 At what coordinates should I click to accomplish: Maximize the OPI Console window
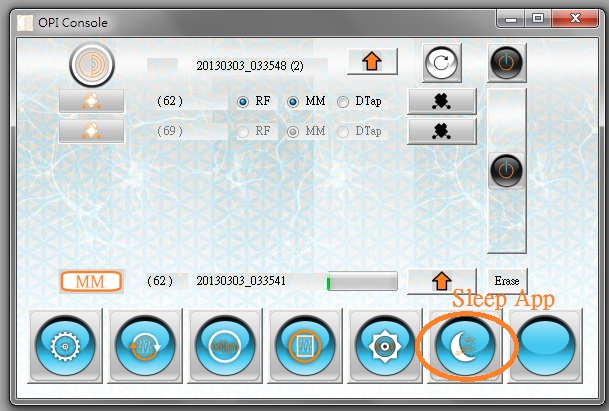[x=538, y=19]
